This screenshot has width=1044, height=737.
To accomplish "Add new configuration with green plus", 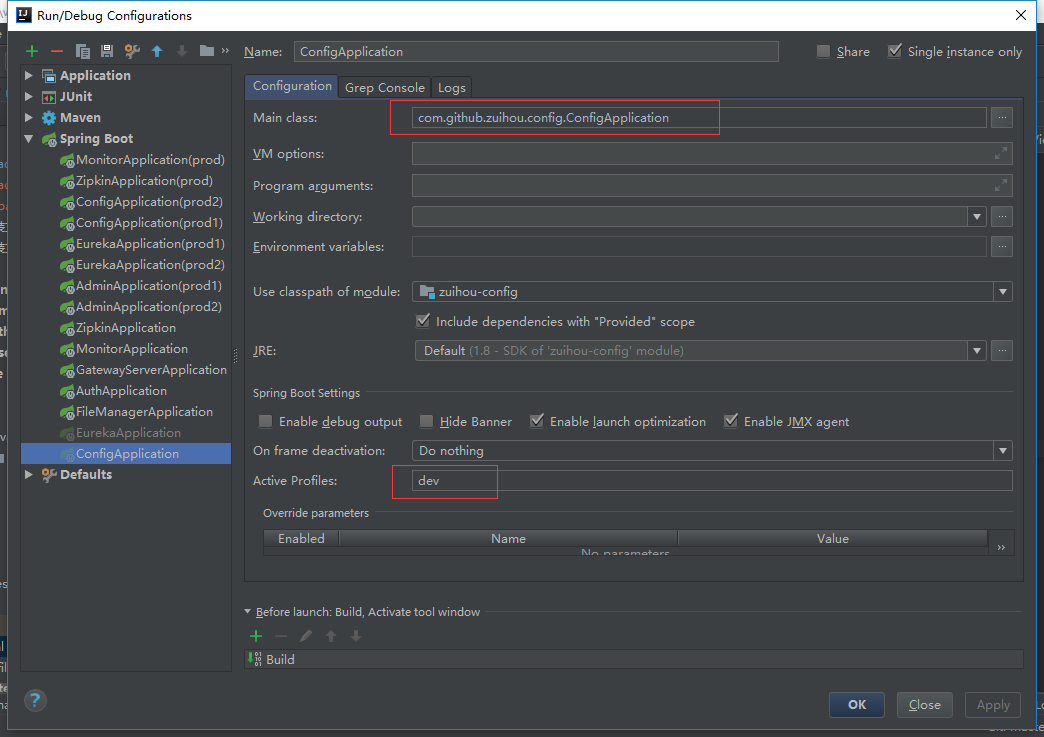I will point(32,51).
